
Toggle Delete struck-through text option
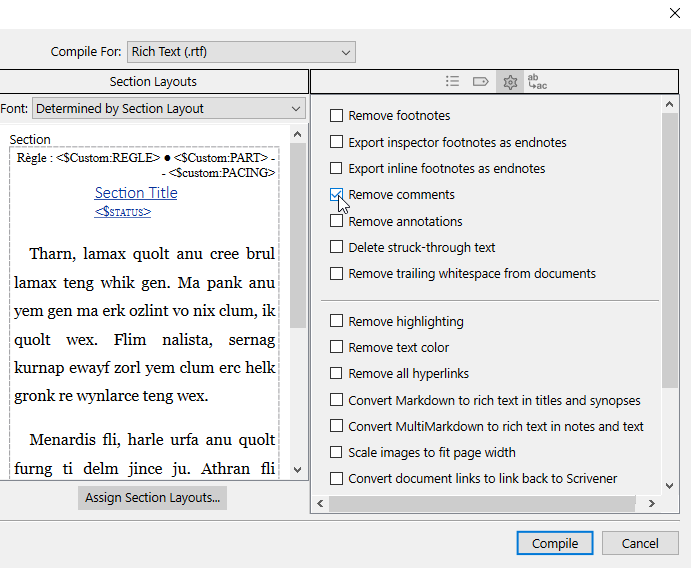[x=337, y=248]
